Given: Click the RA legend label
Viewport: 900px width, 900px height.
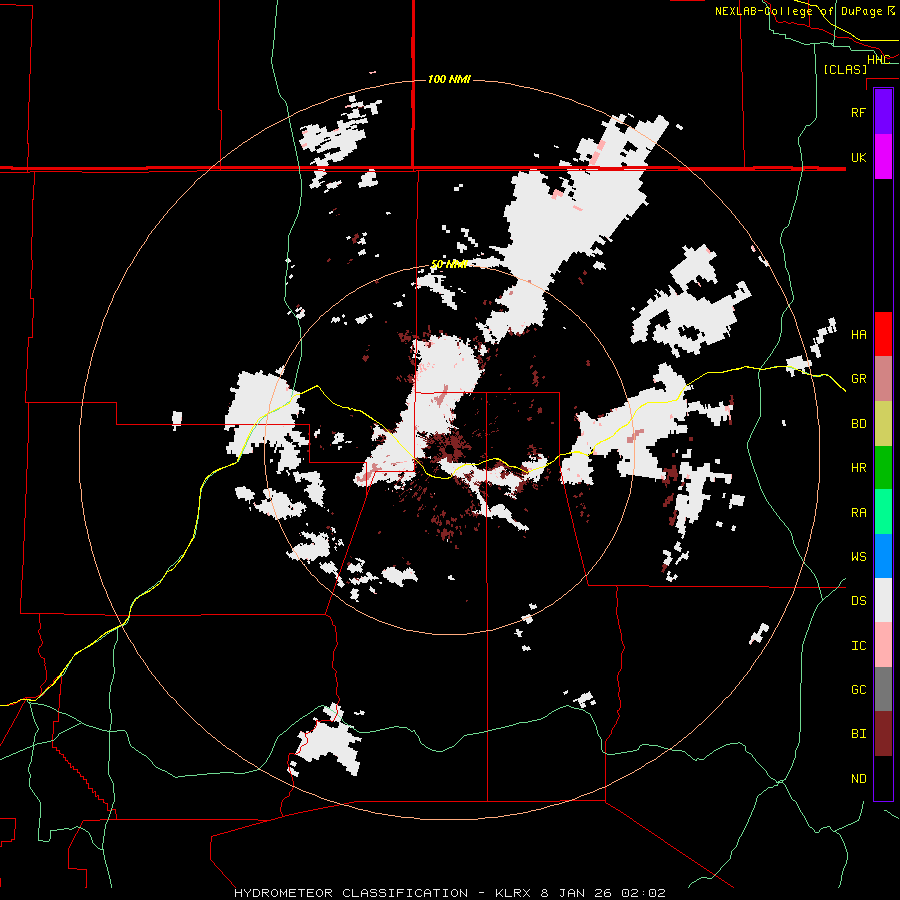Looking at the screenshot, I should (x=858, y=512).
